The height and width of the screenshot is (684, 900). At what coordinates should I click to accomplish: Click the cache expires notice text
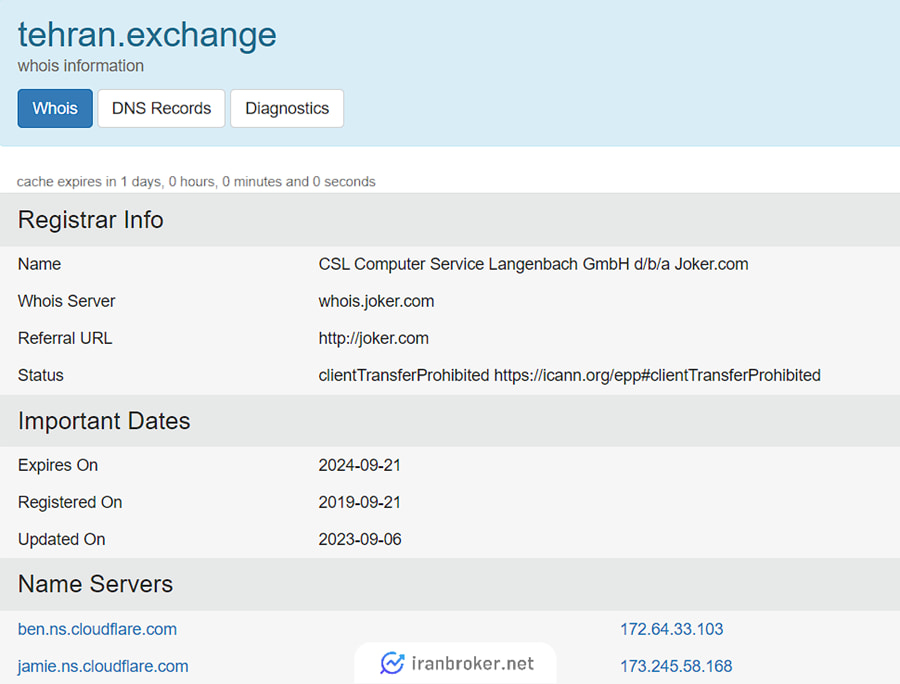coord(196,182)
